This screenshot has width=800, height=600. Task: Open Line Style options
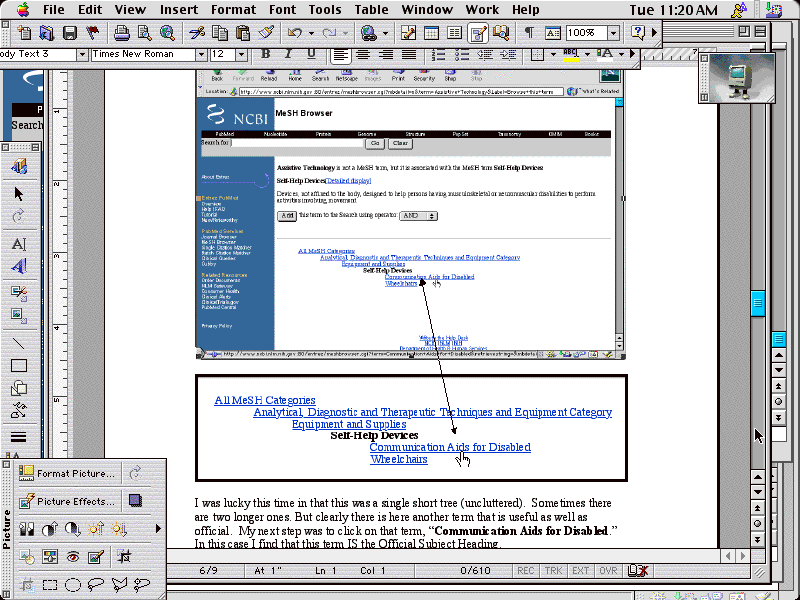19,437
